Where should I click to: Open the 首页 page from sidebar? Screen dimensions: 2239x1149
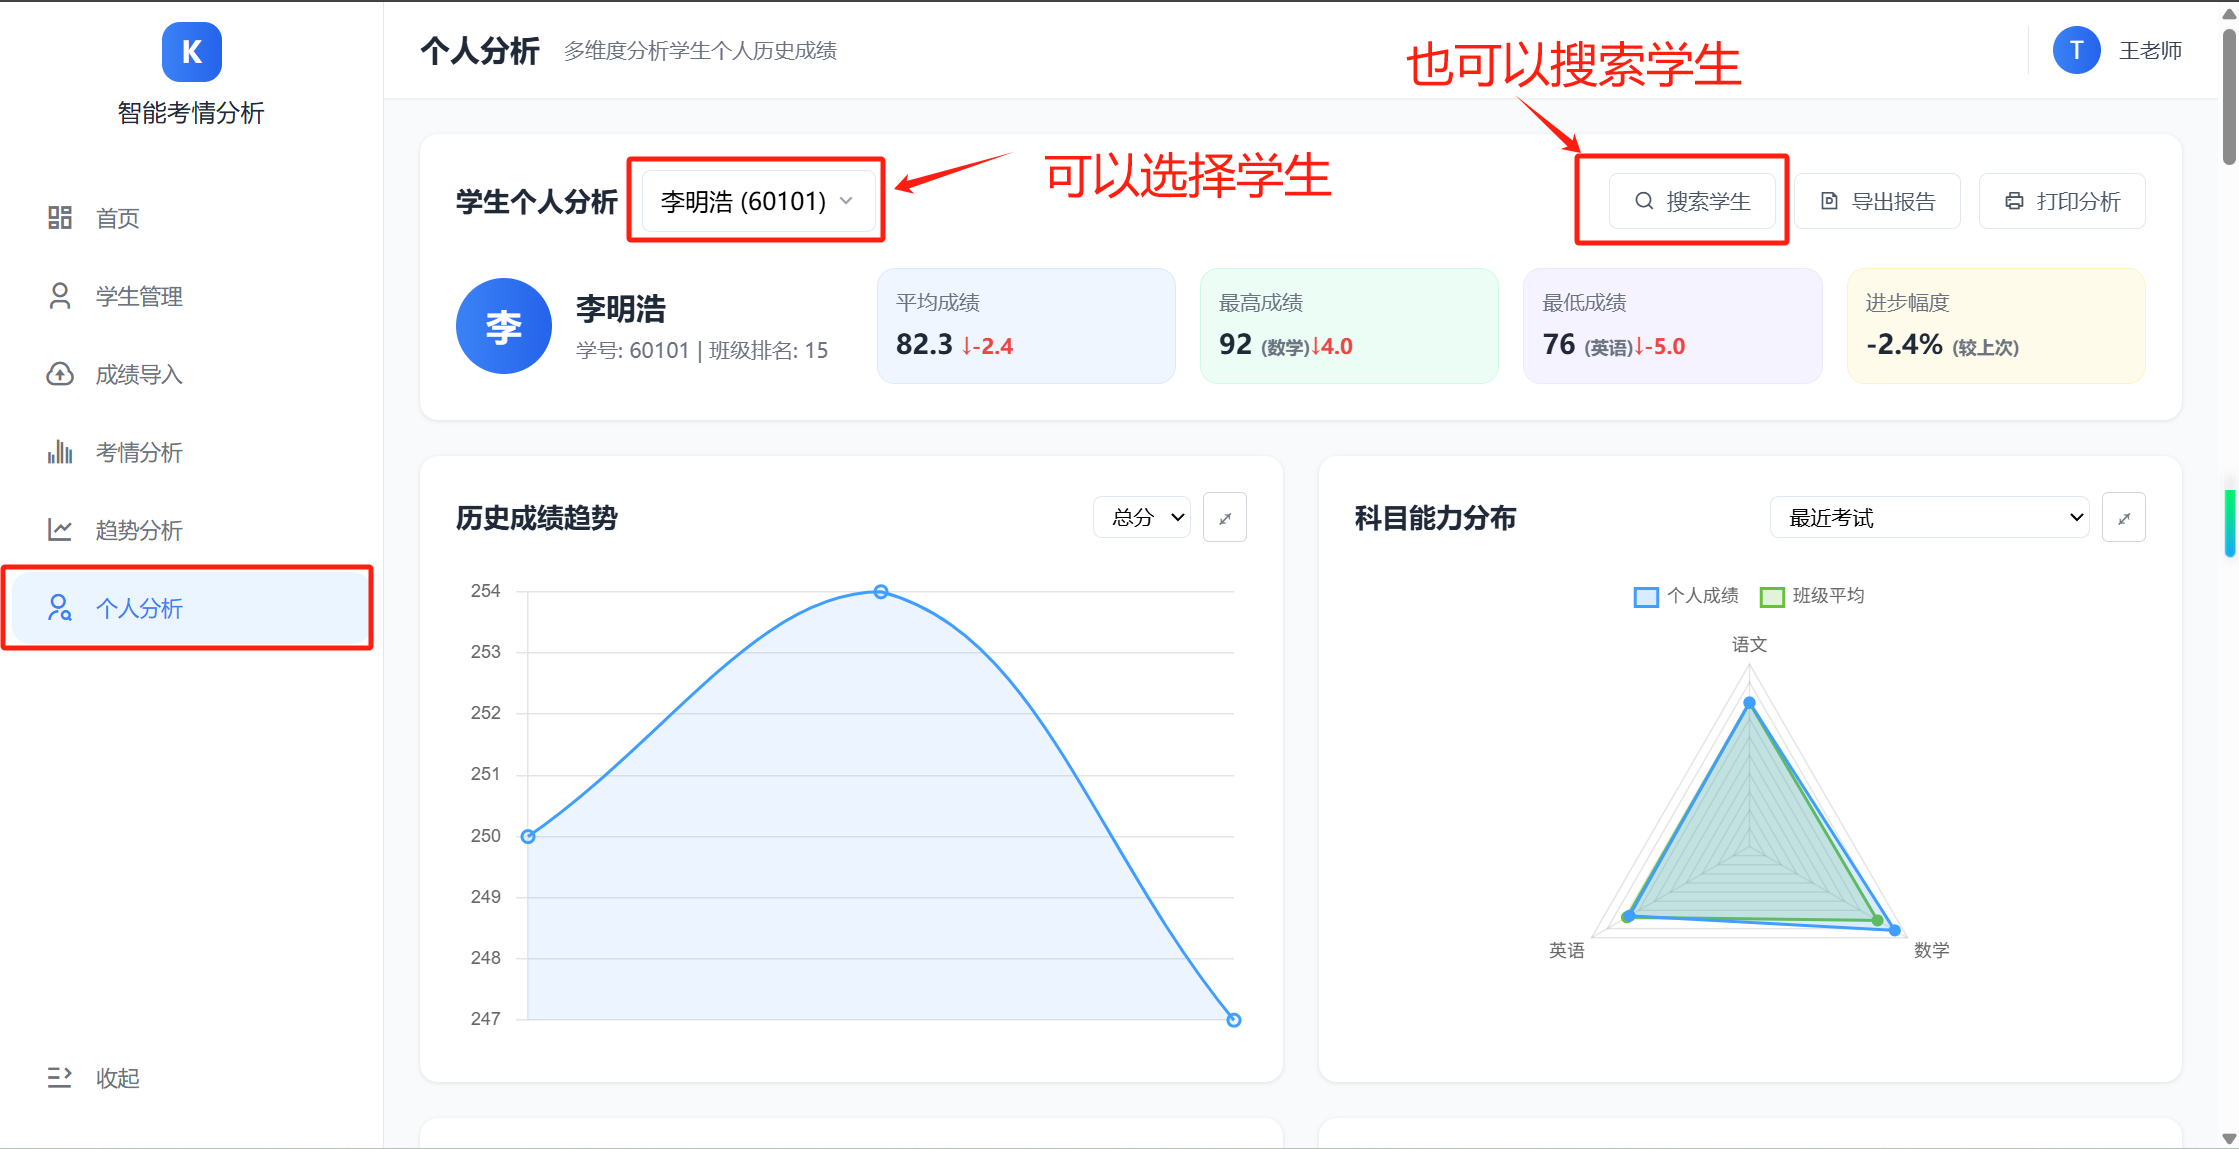coord(117,217)
